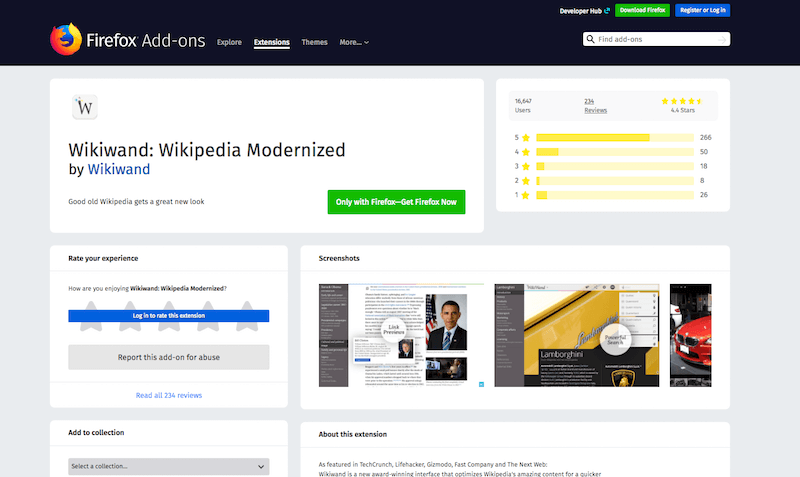
Task: Click Register or Log in button
Action: (703, 10)
